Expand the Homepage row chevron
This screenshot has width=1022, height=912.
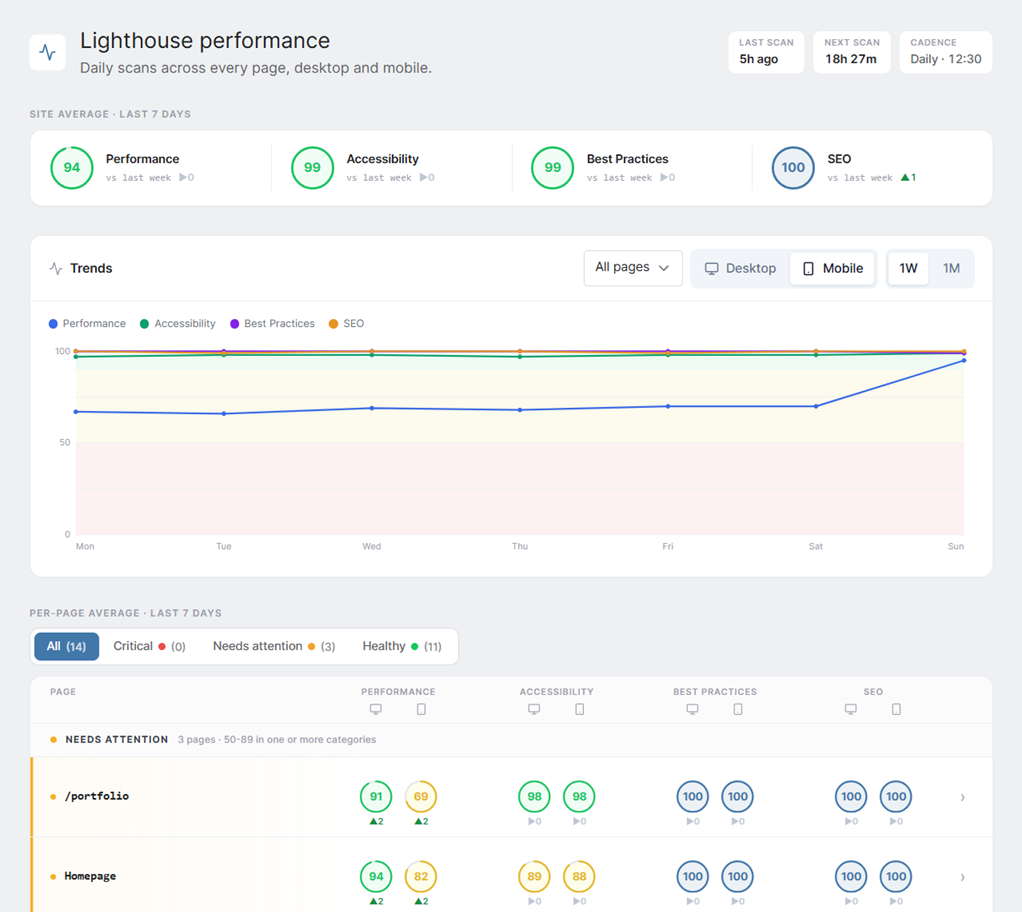(963, 877)
